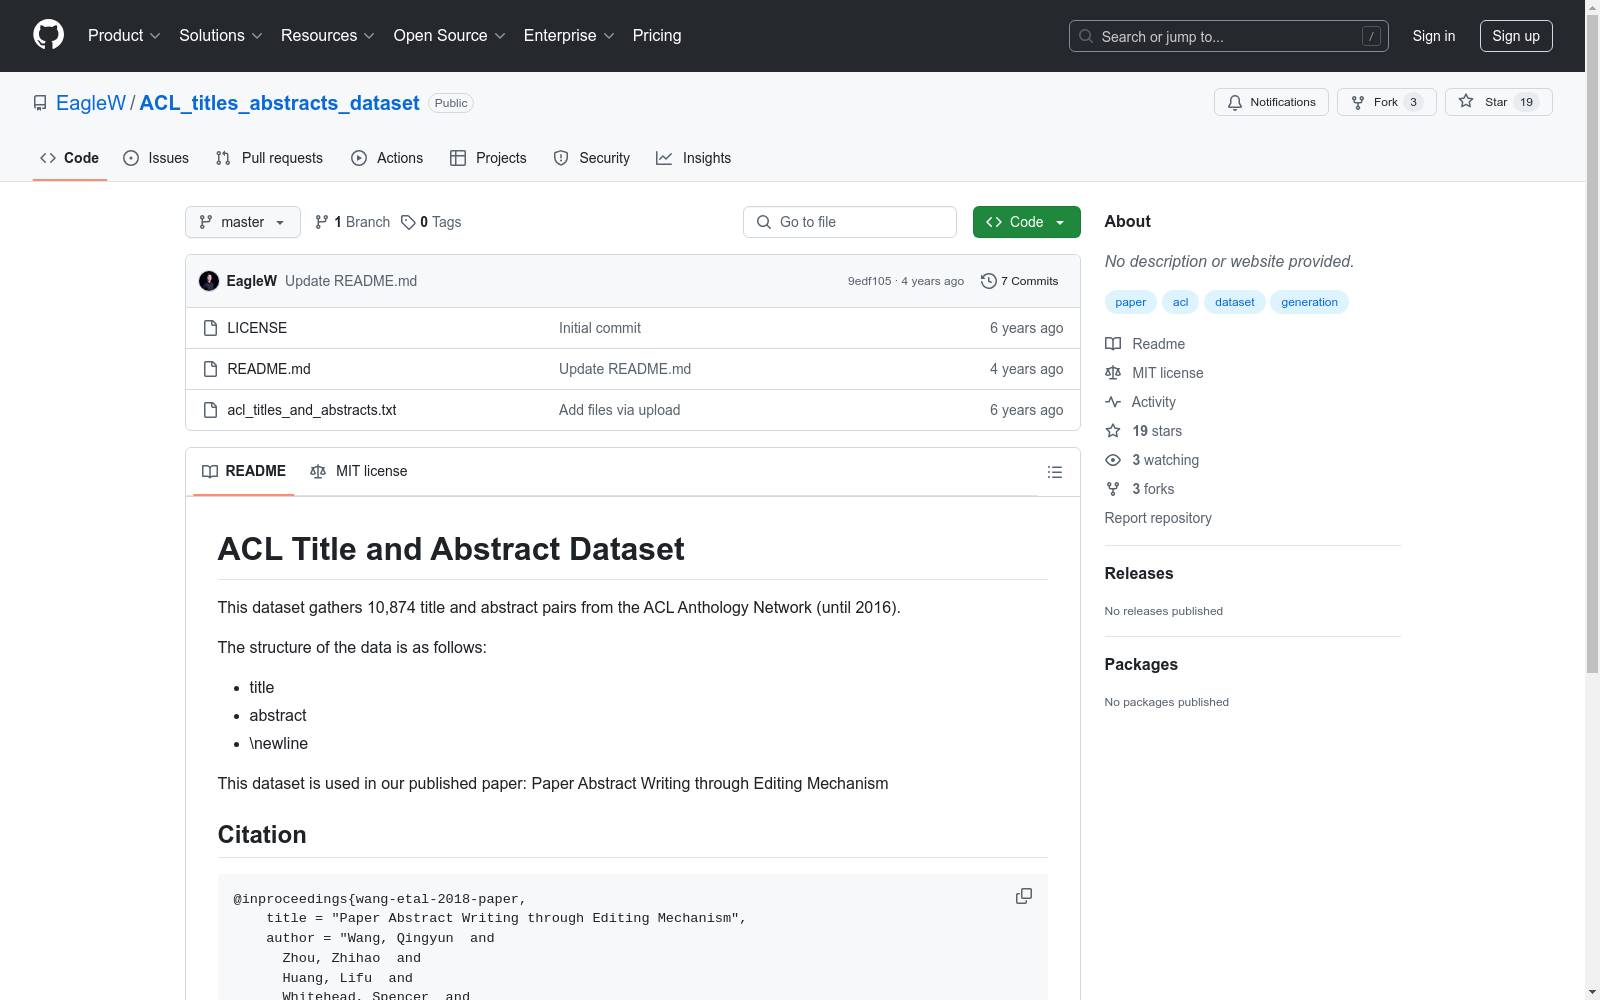Expand the Enterprise menu

click(569, 36)
